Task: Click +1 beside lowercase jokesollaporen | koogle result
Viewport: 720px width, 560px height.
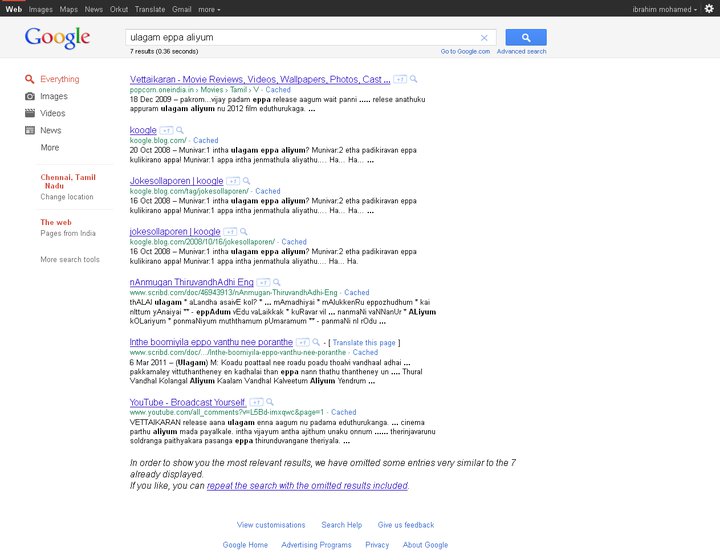Action: click(230, 232)
